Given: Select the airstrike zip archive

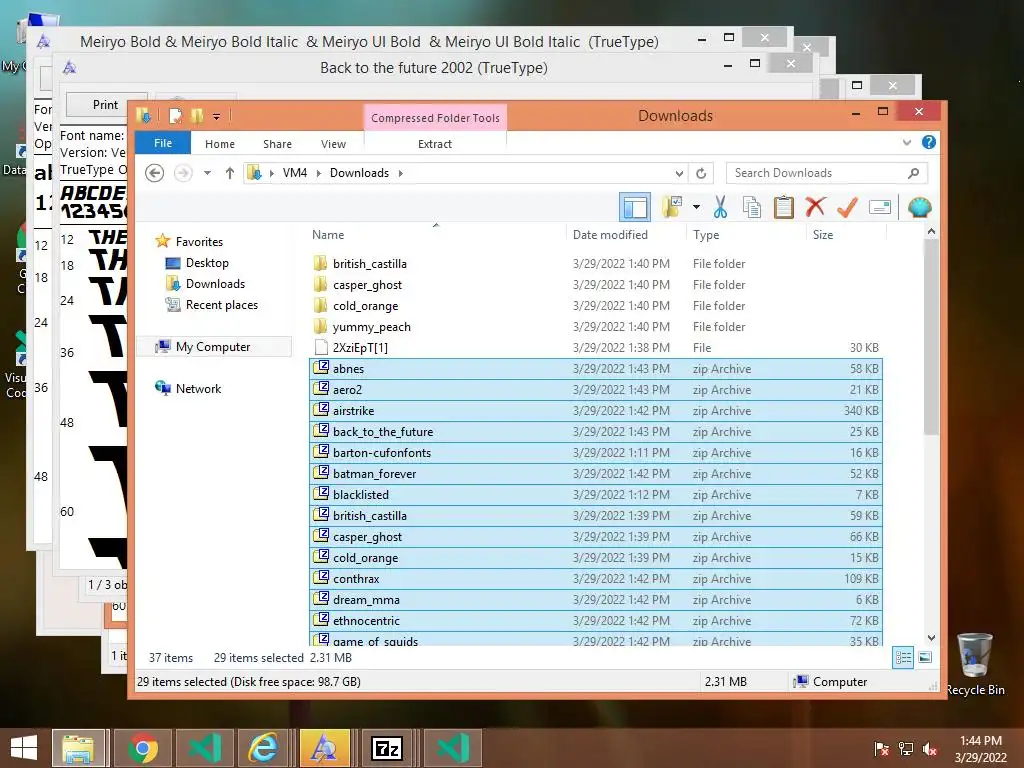Looking at the screenshot, I should click(x=596, y=411).
